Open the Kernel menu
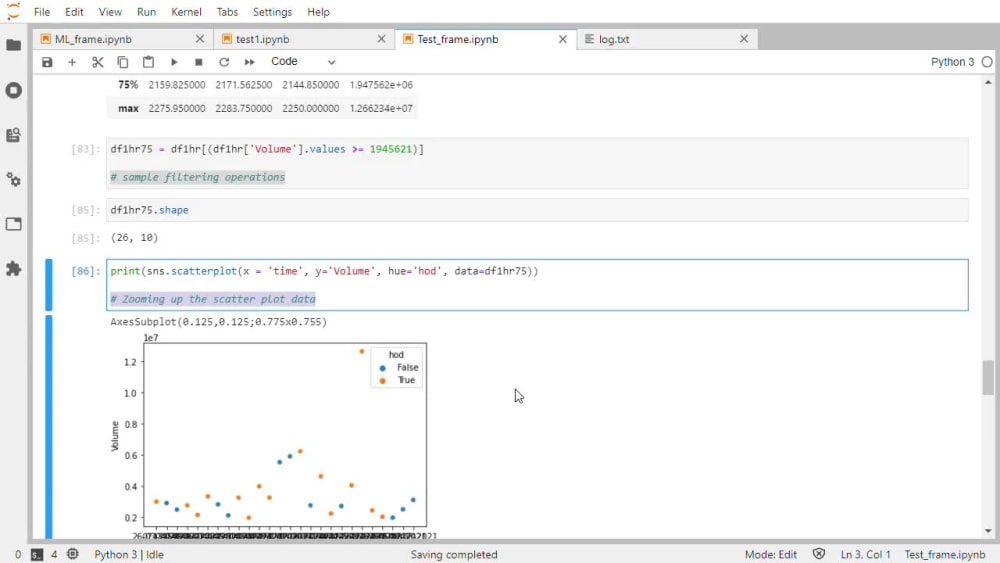The width and height of the screenshot is (1000, 563). tap(186, 11)
